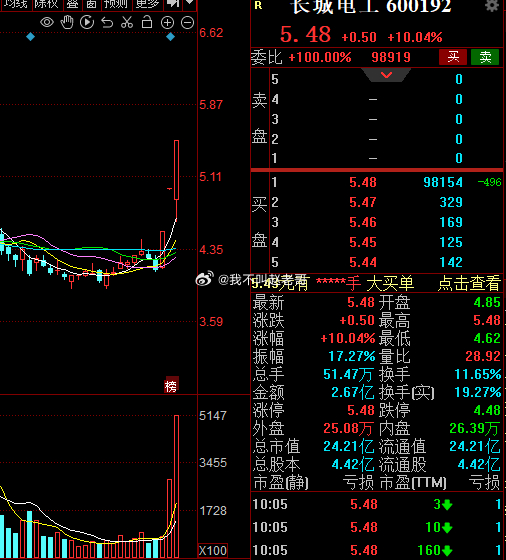Click the yellow R badge beside stock name
The image size is (506, 560).
258,5
